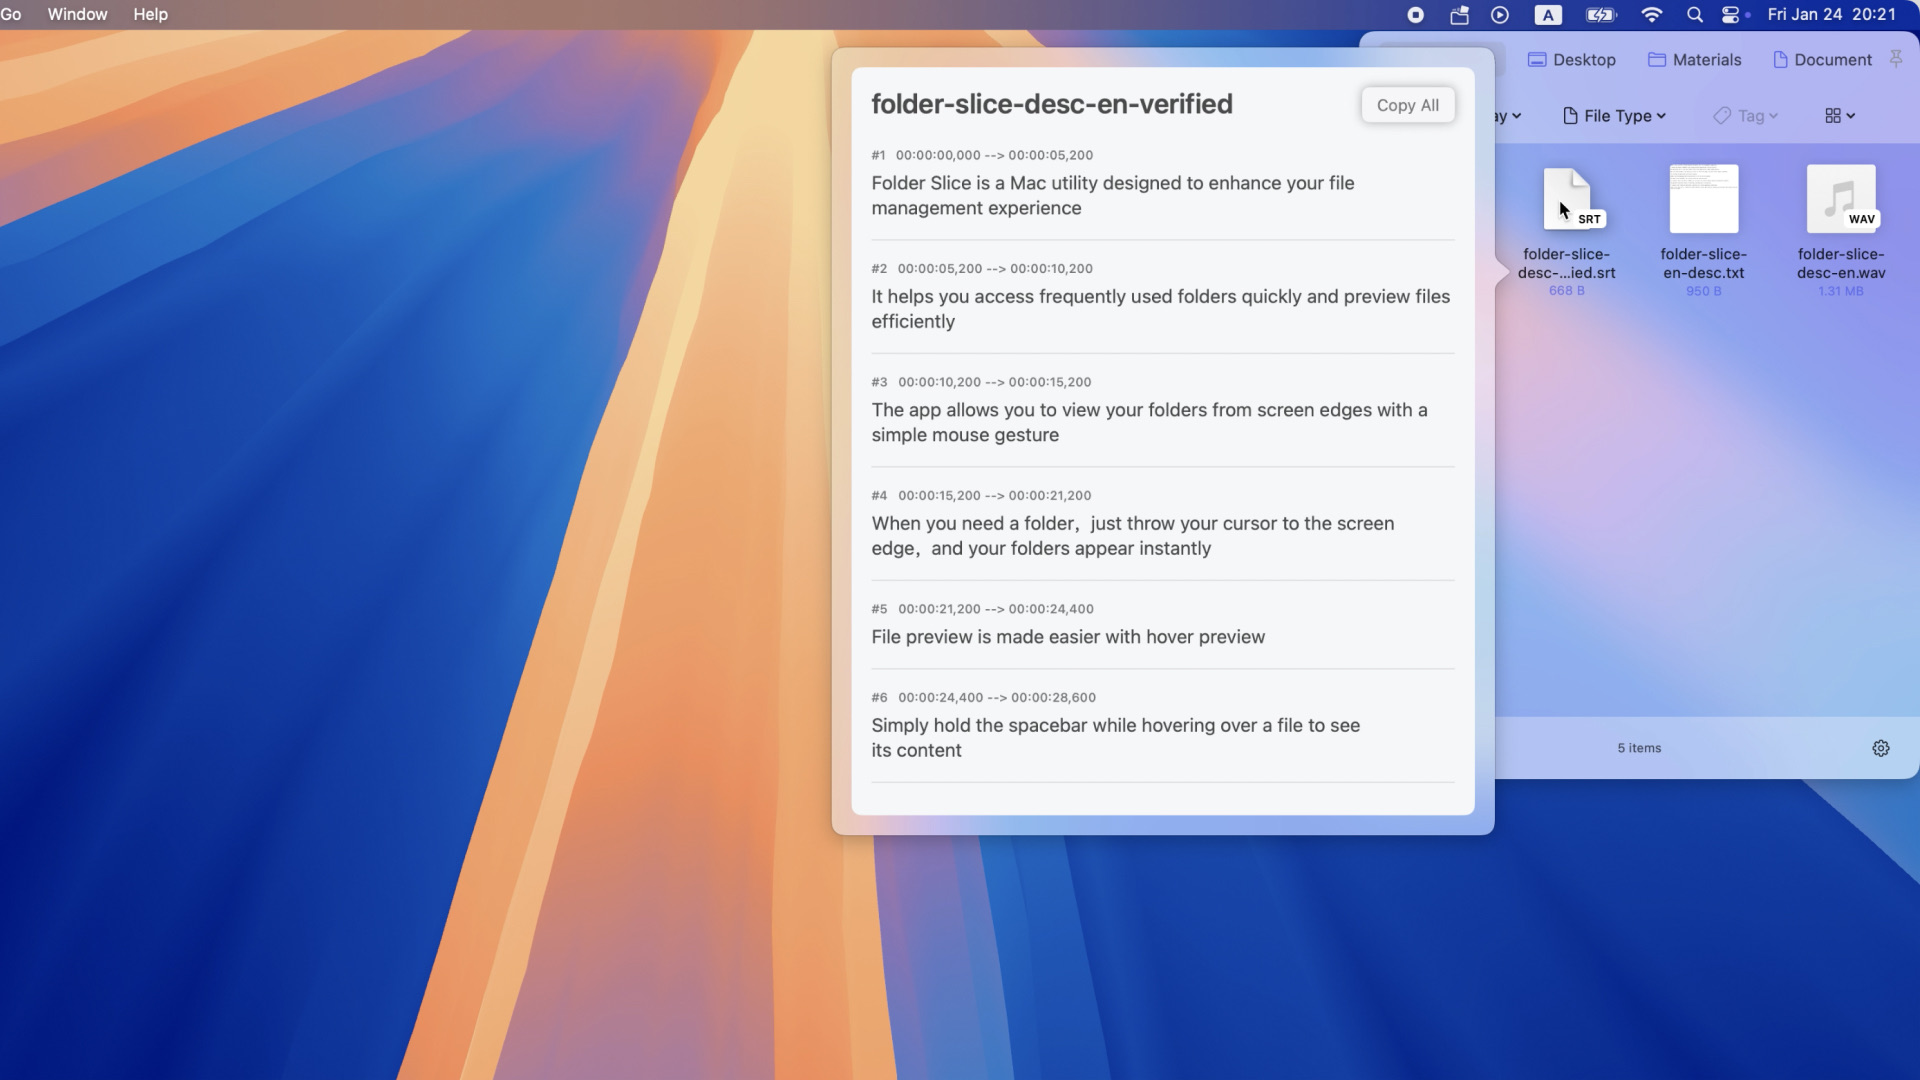
Task: Open the settings gear in the panel
Action: pos(1881,748)
